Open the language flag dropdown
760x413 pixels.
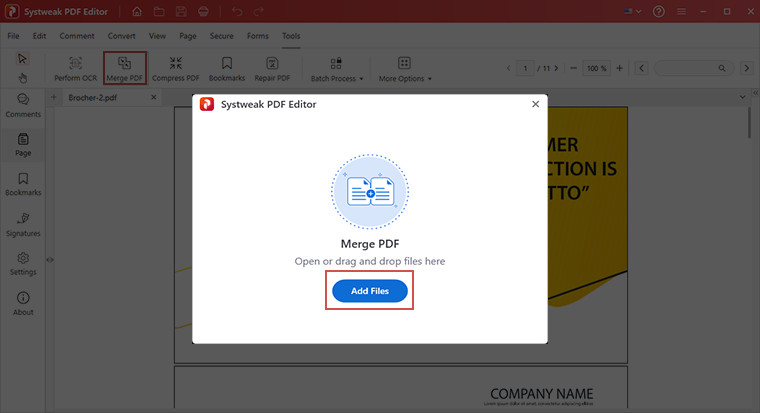coord(633,11)
